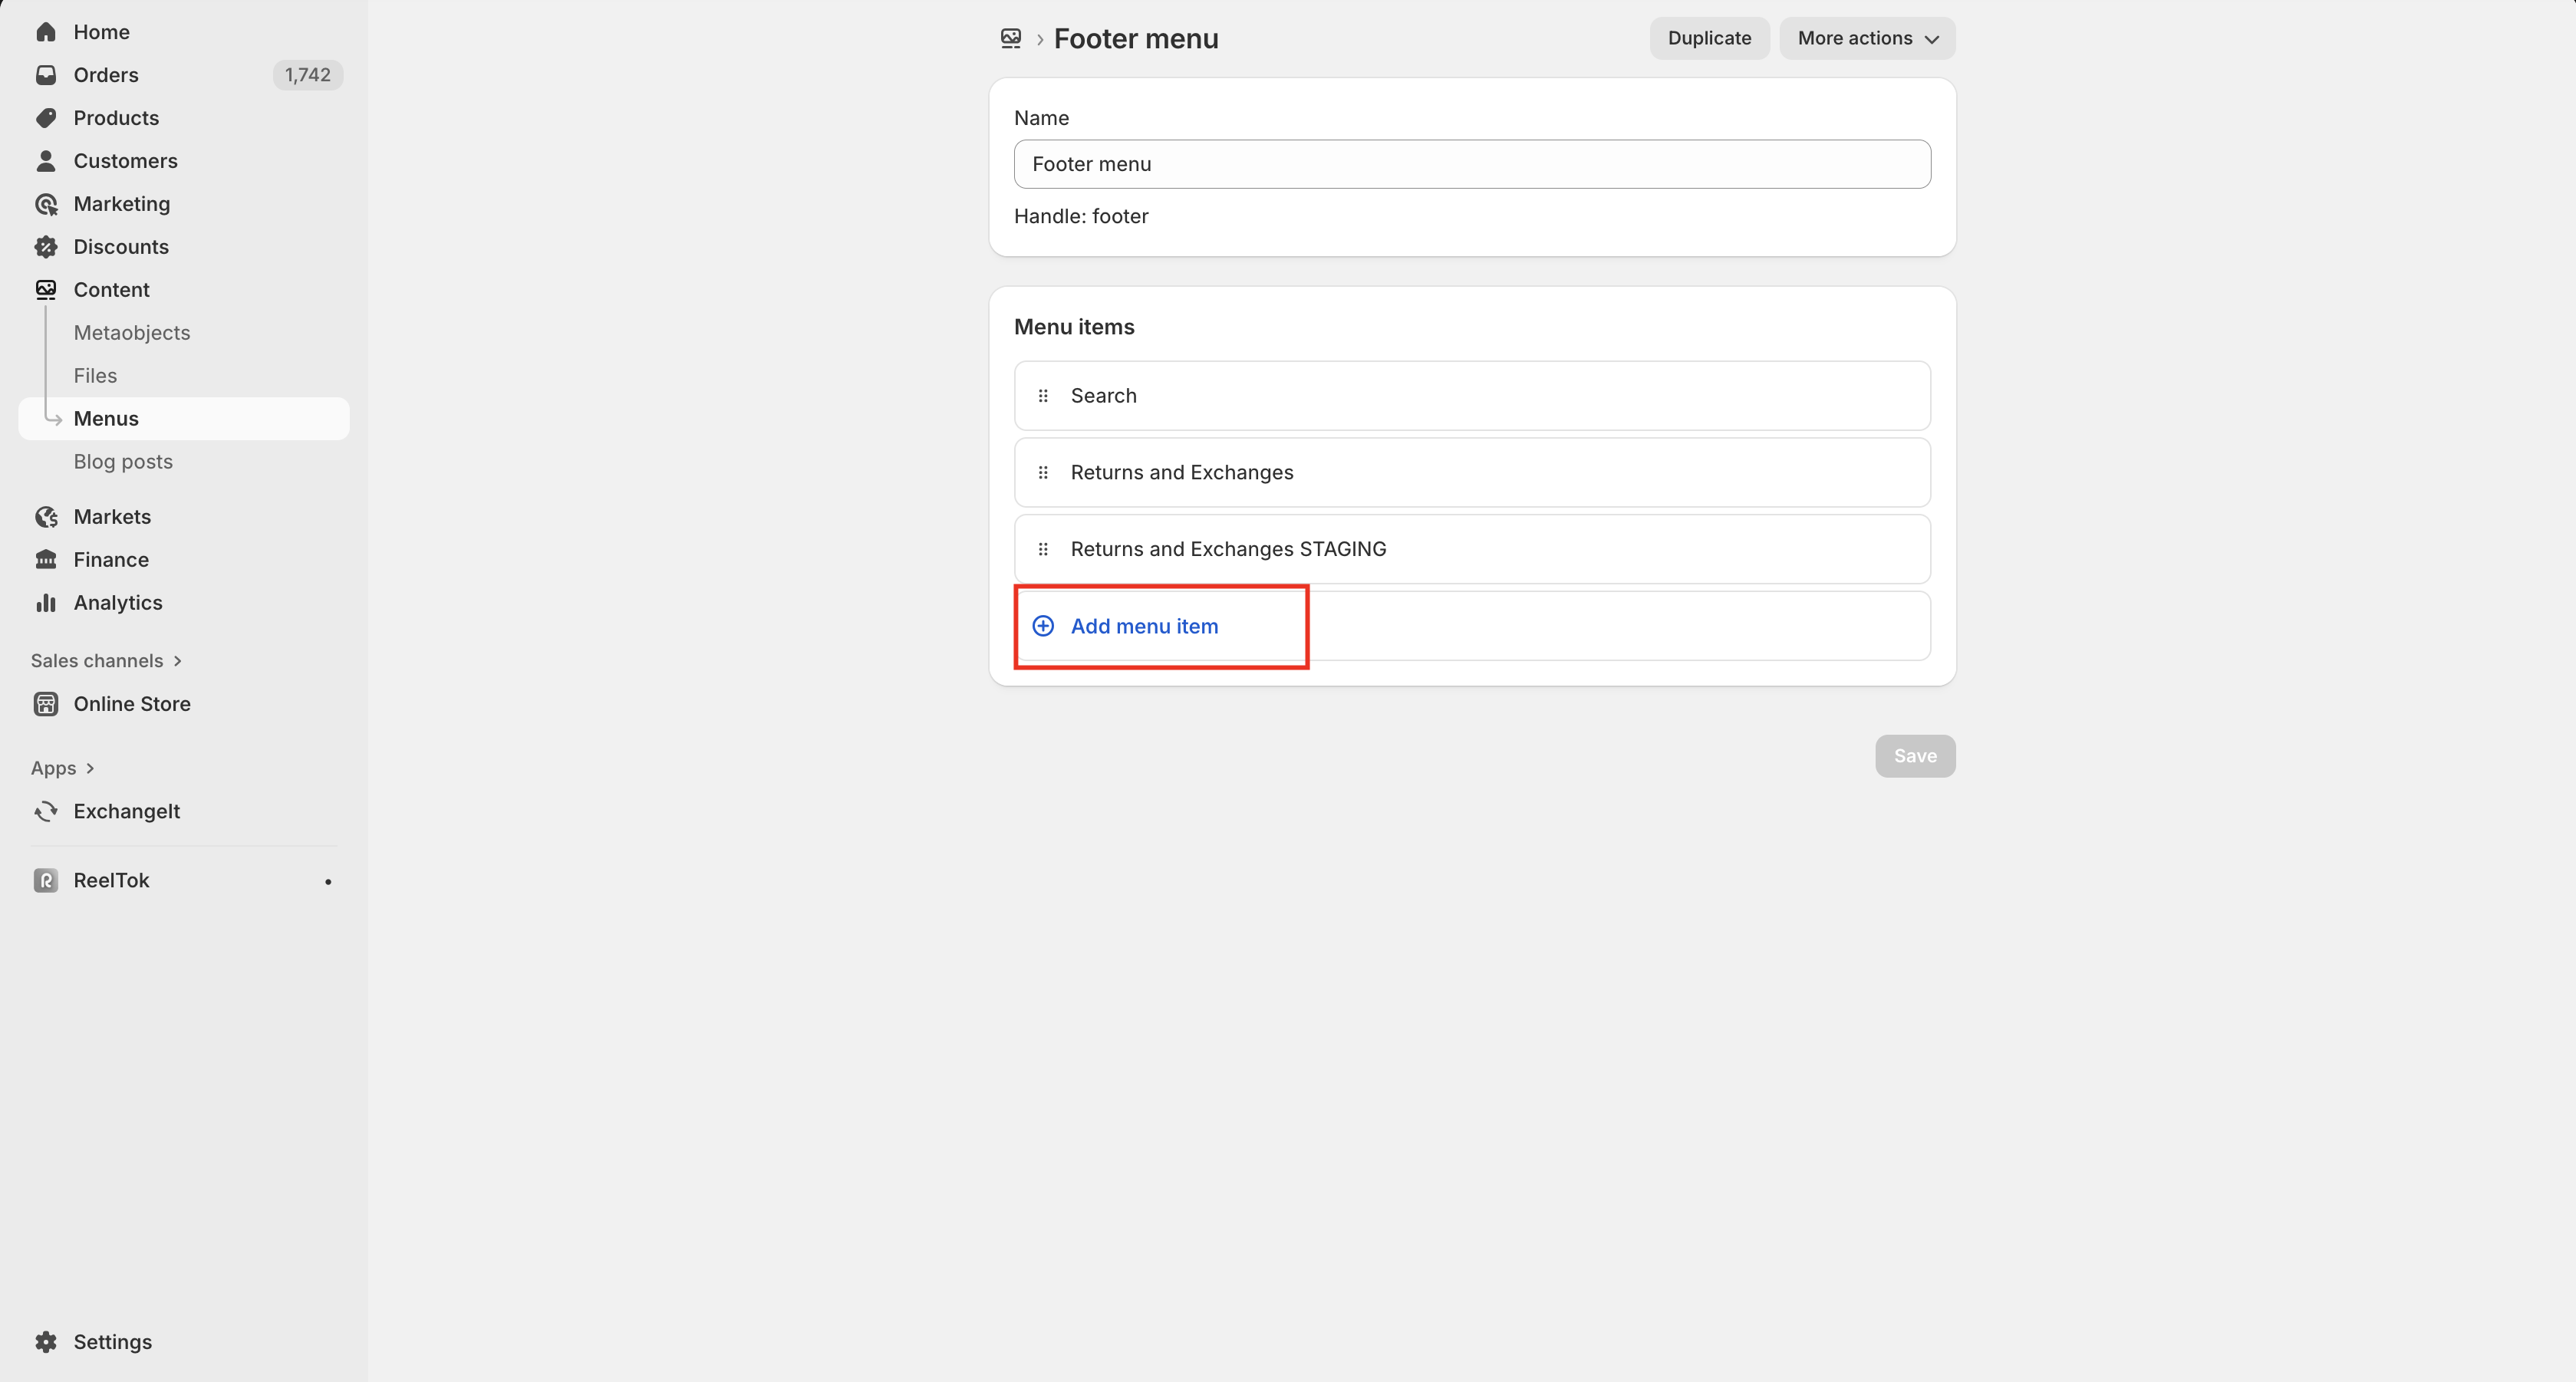Open Metaobjects under Content

132,333
